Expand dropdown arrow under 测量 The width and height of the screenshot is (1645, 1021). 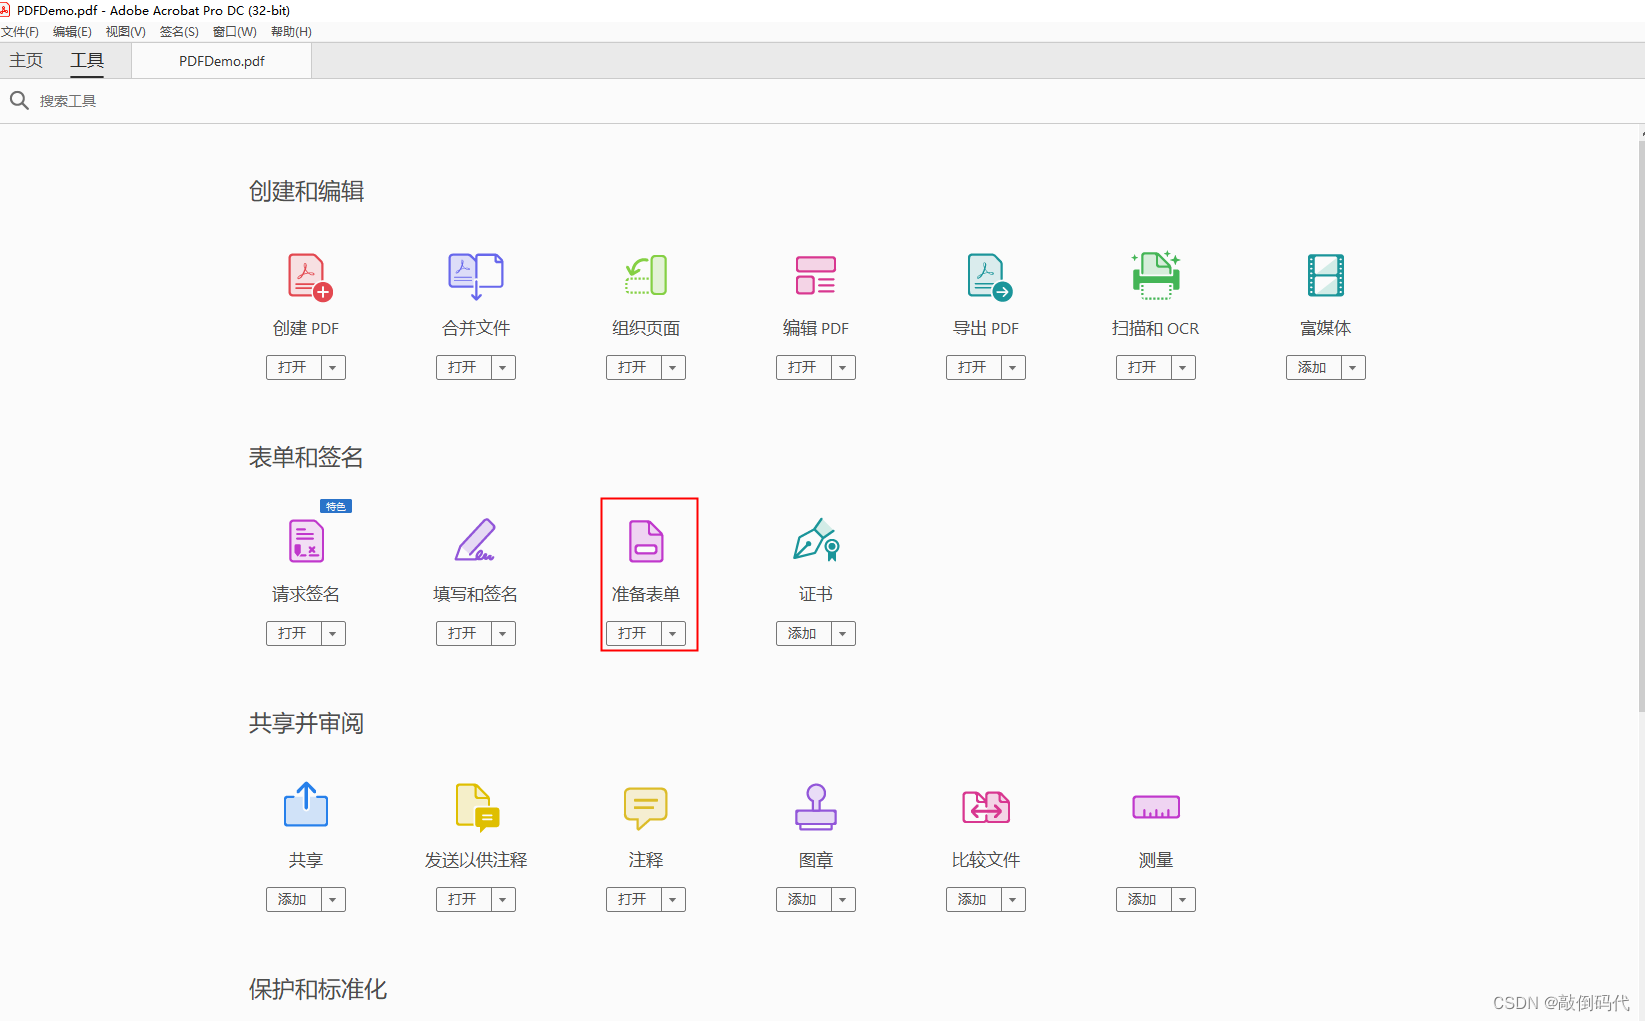pyautogui.click(x=1183, y=900)
